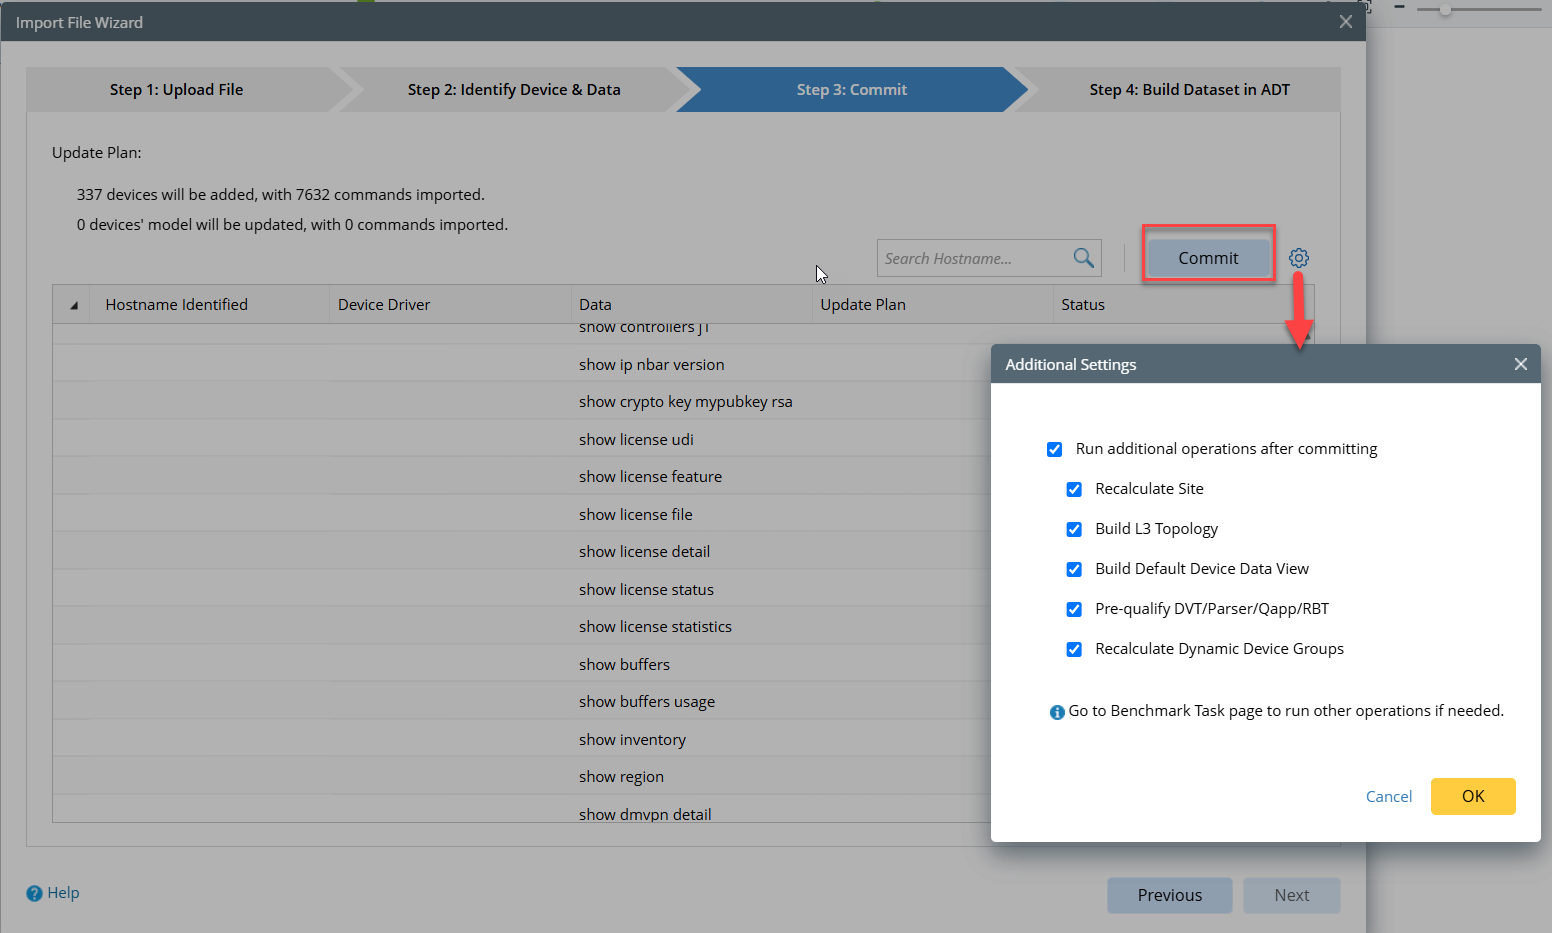Confirm settings with the OK button
Image resolution: width=1552 pixels, height=933 pixels.
pyautogui.click(x=1472, y=796)
